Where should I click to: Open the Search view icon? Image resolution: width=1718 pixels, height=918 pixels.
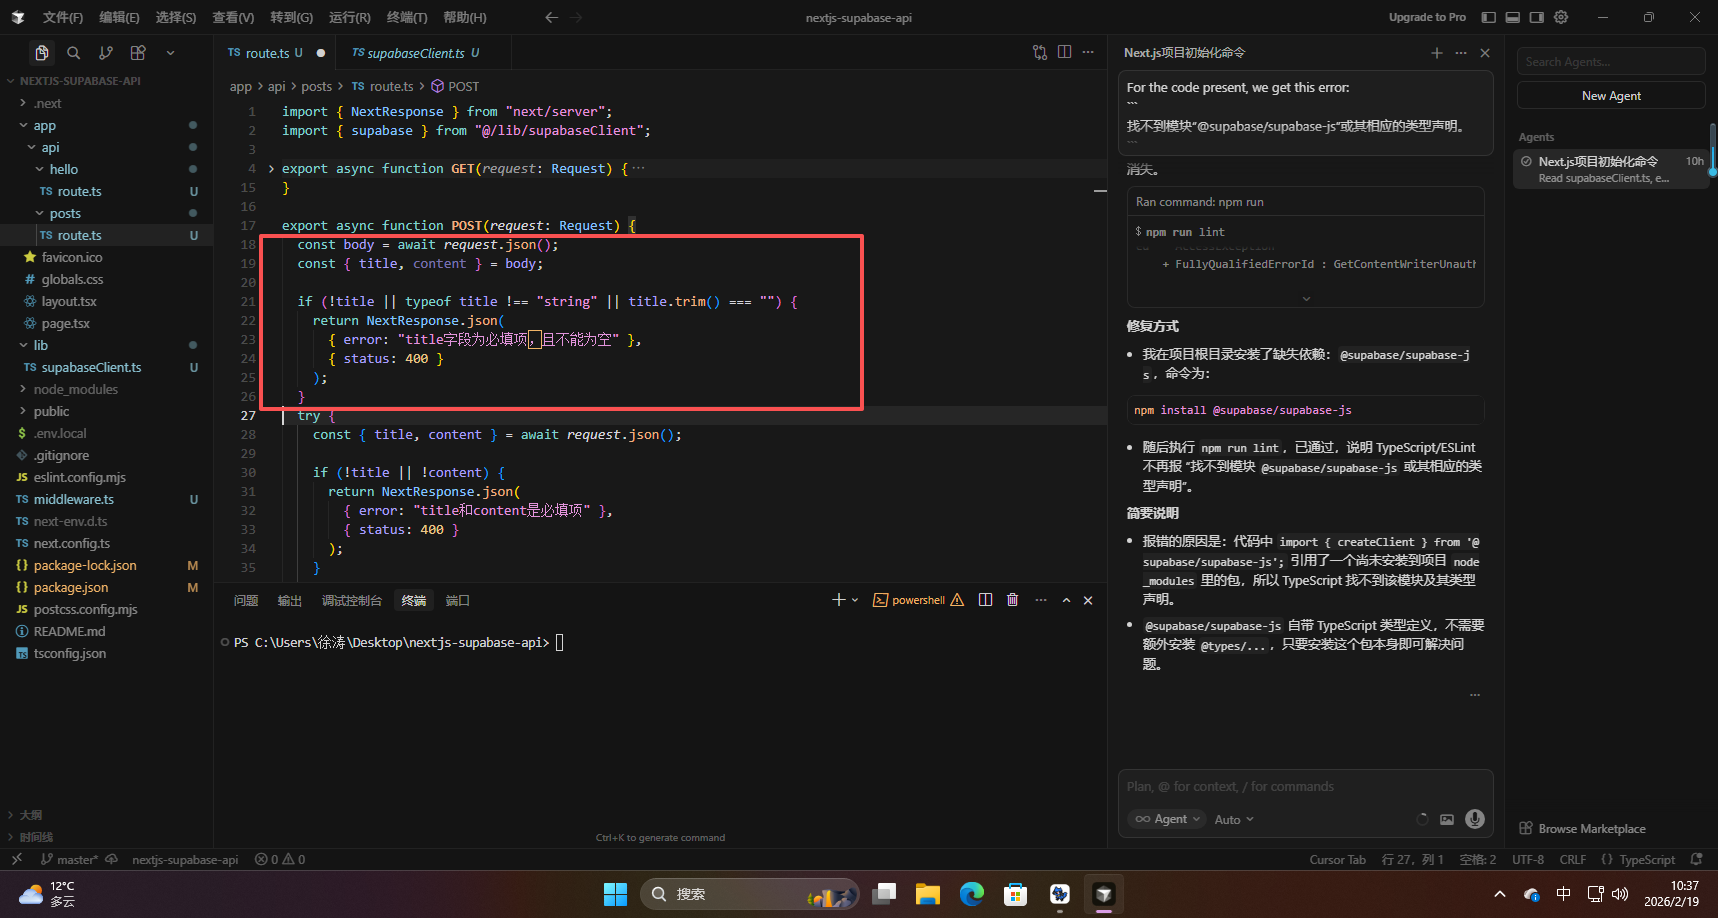(74, 53)
